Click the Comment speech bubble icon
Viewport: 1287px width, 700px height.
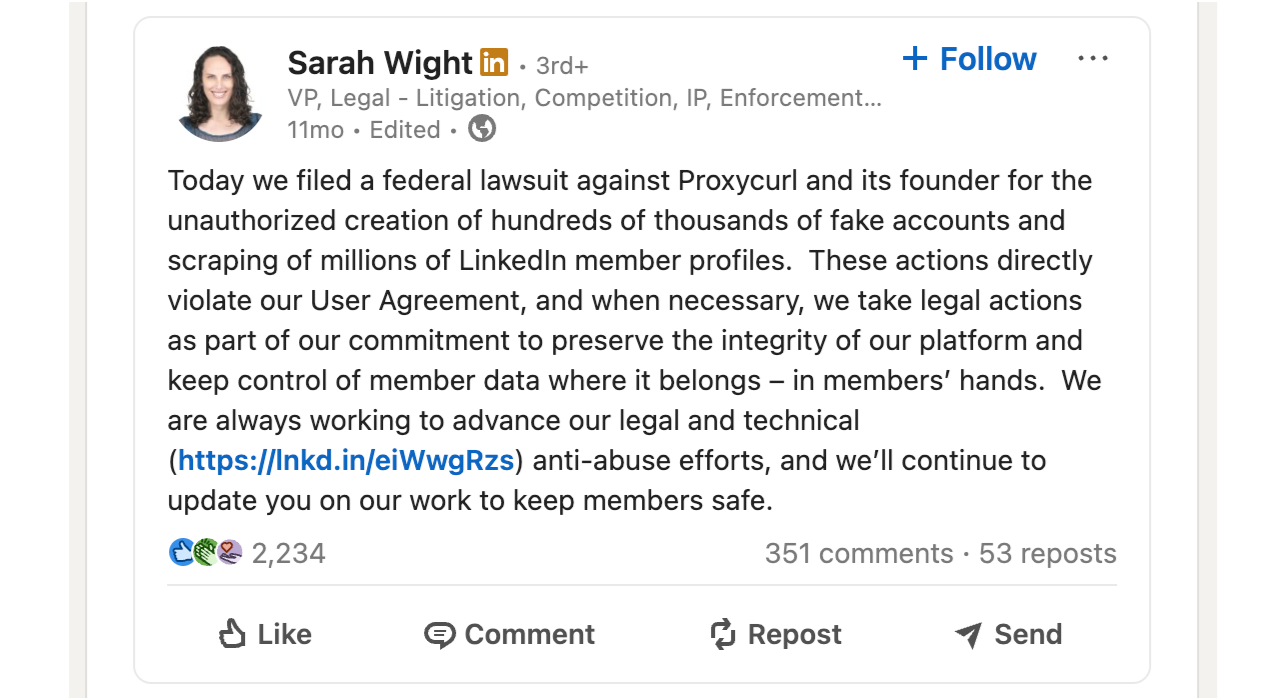coord(439,635)
